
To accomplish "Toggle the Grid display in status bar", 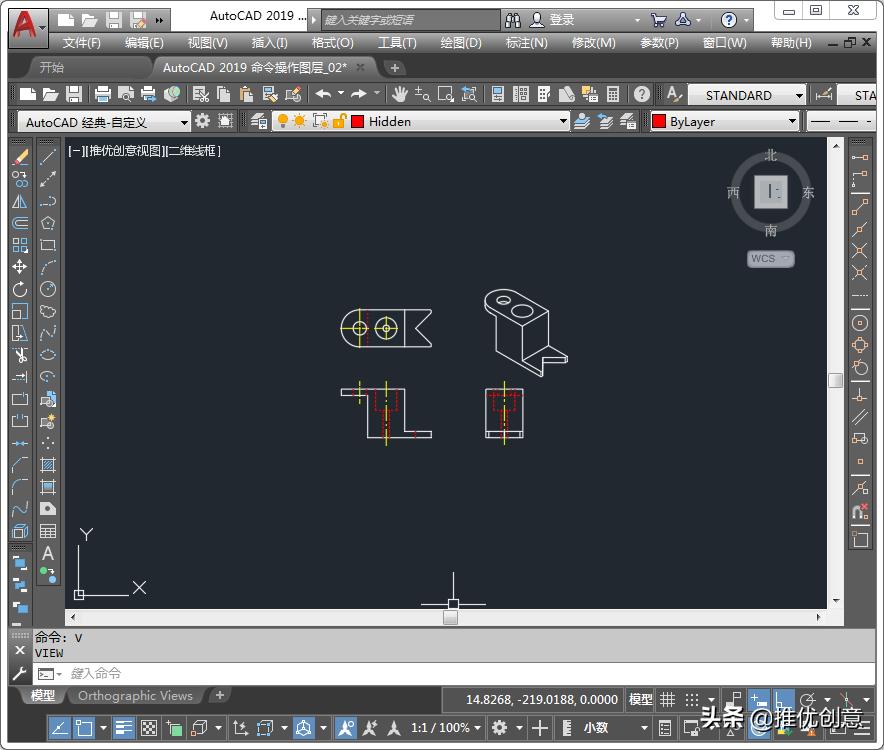I will coord(666,699).
